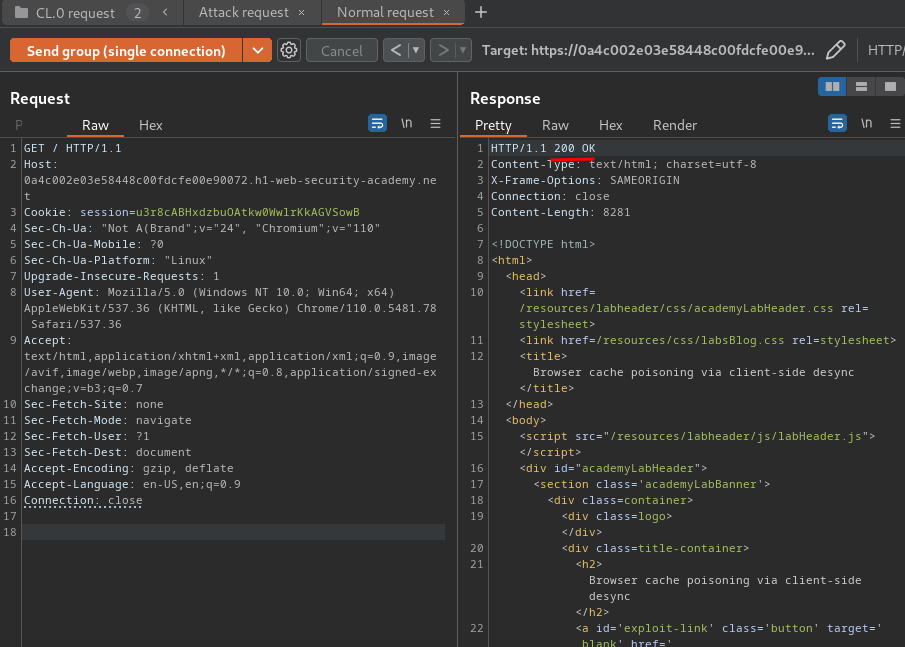Click the Target URL text
905x647 pixels.
(648, 50)
